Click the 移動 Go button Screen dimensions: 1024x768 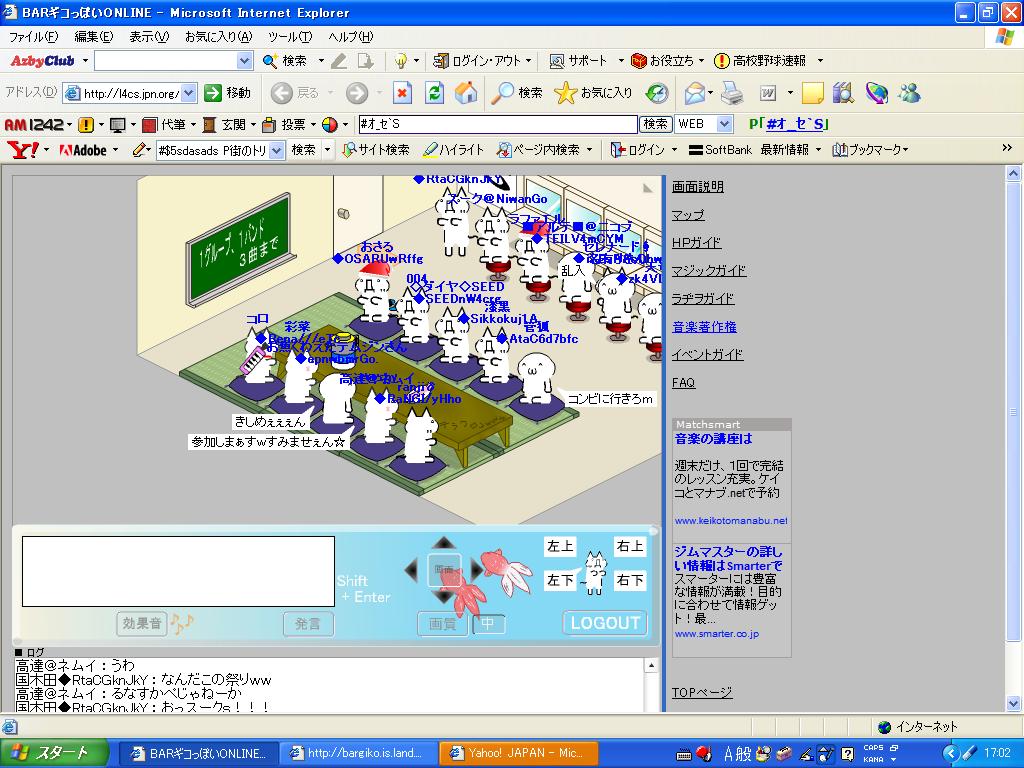[228, 93]
